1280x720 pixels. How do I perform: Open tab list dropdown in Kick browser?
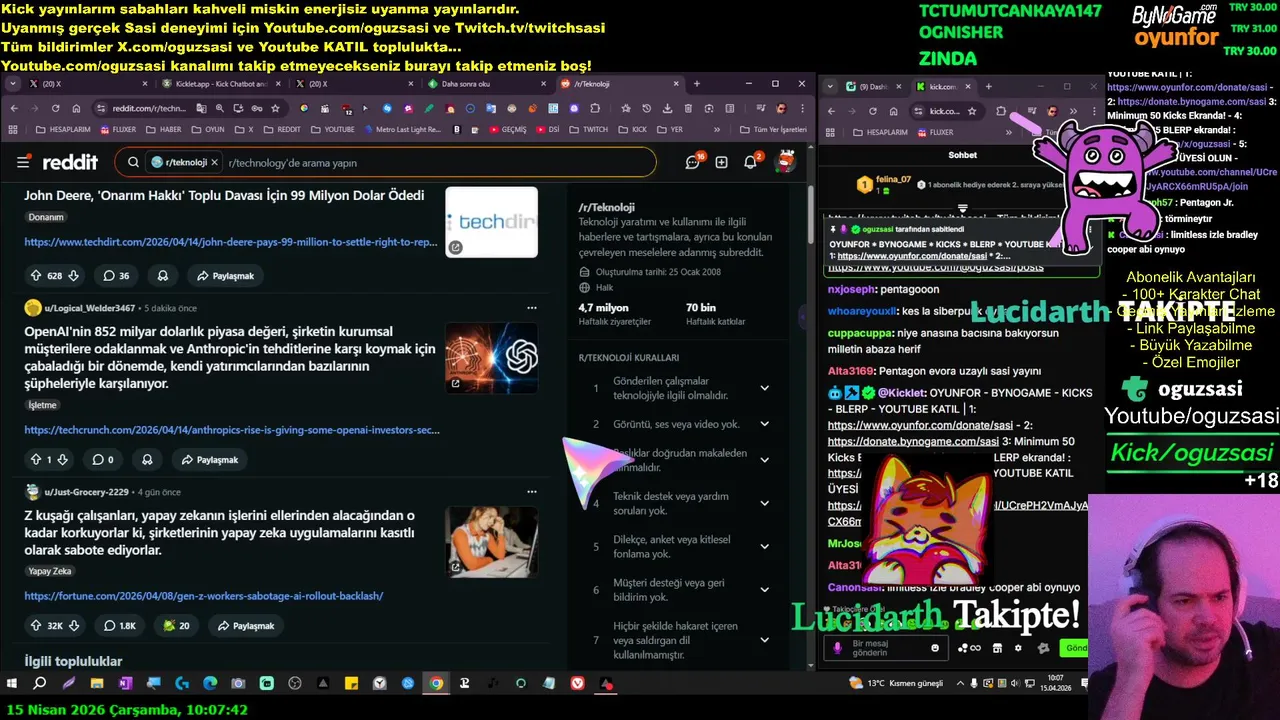(828, 87)
